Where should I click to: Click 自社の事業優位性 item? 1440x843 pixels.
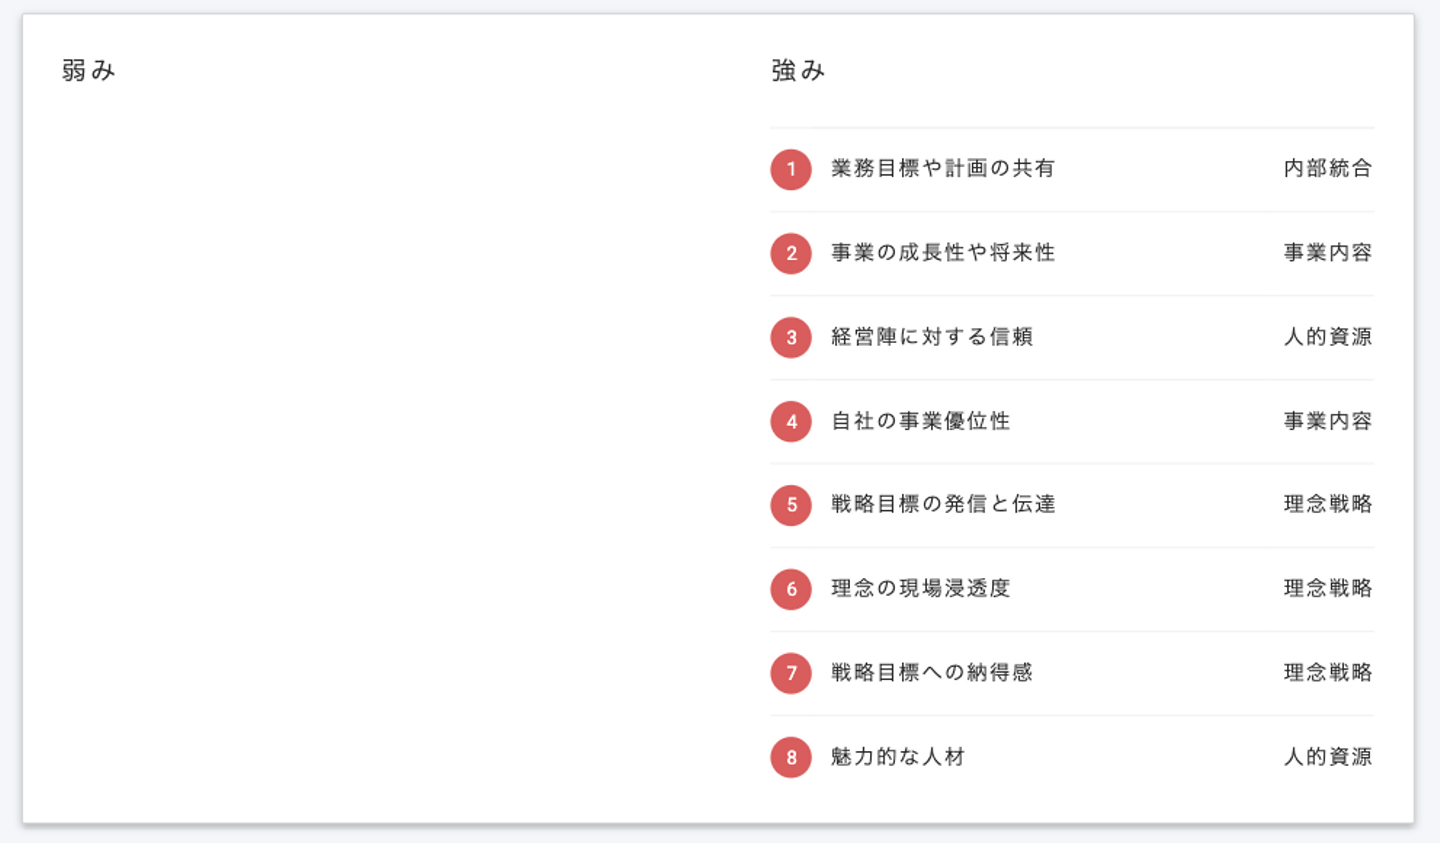pos(920,421)
